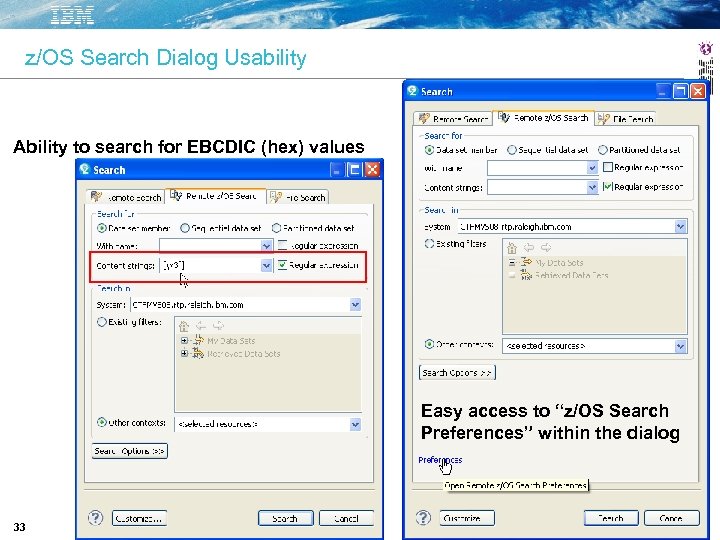Select Other contexts radio in right dialog
The width and height of the screenshot is (720, 540).
coord(429,343)
